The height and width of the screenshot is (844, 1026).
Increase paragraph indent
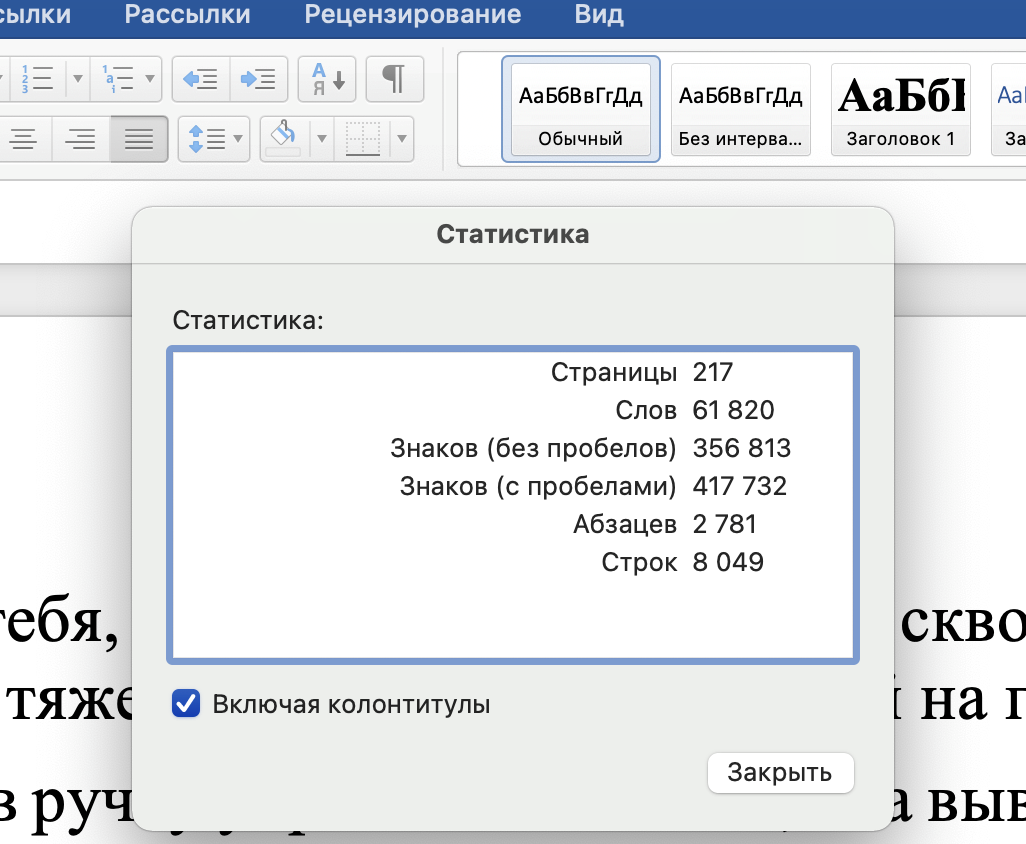pos(259,79)
